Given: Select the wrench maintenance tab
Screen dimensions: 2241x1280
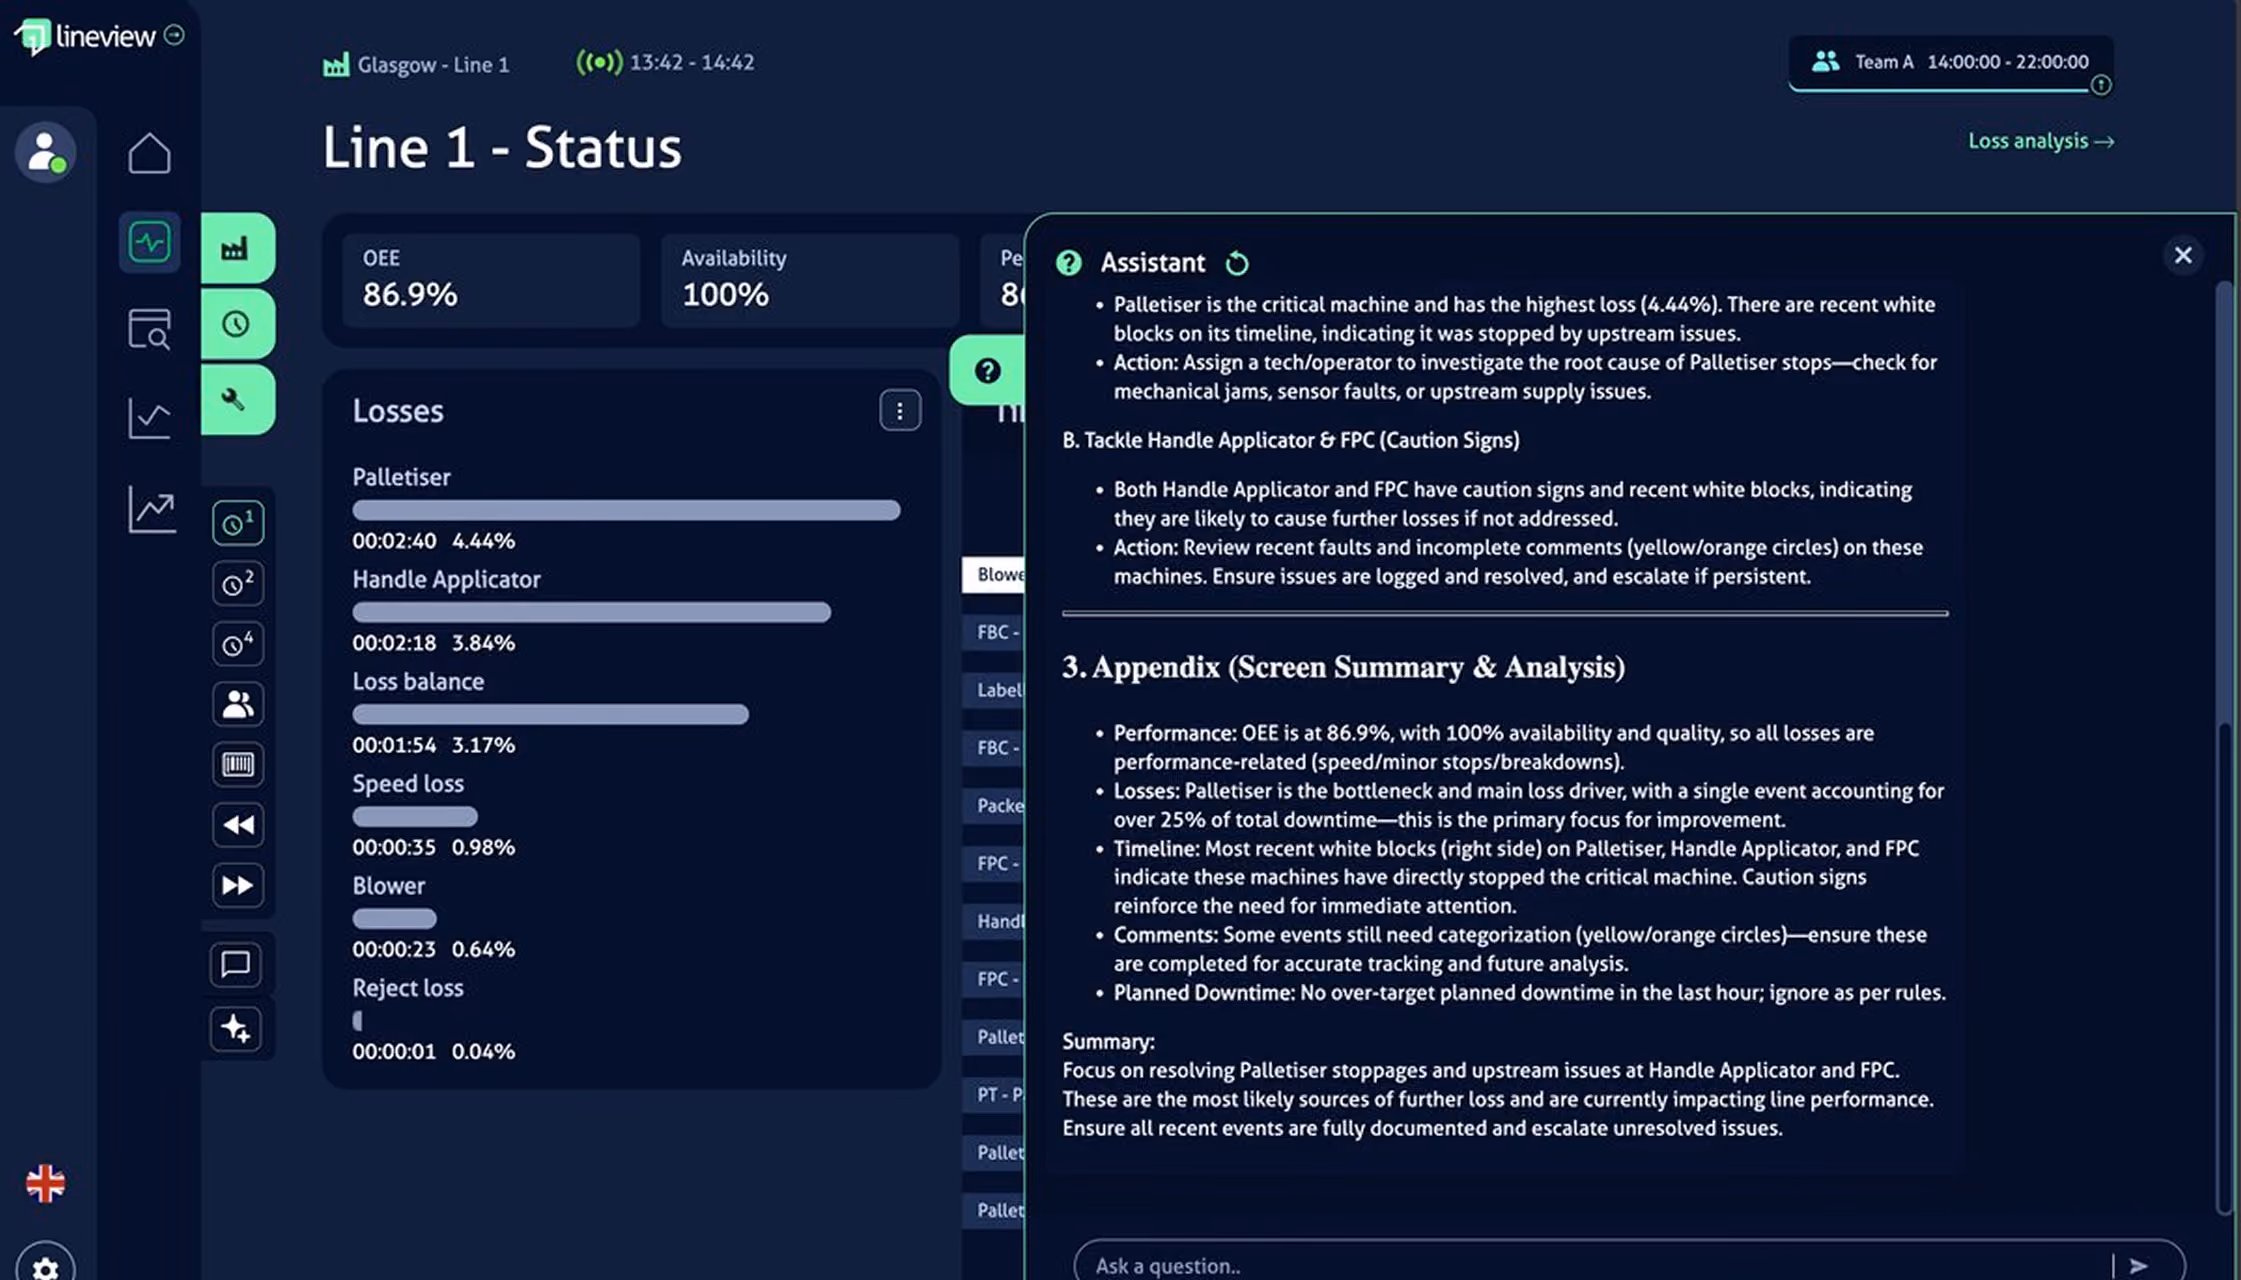Looking at the screenshot, I should coord(237,400).
